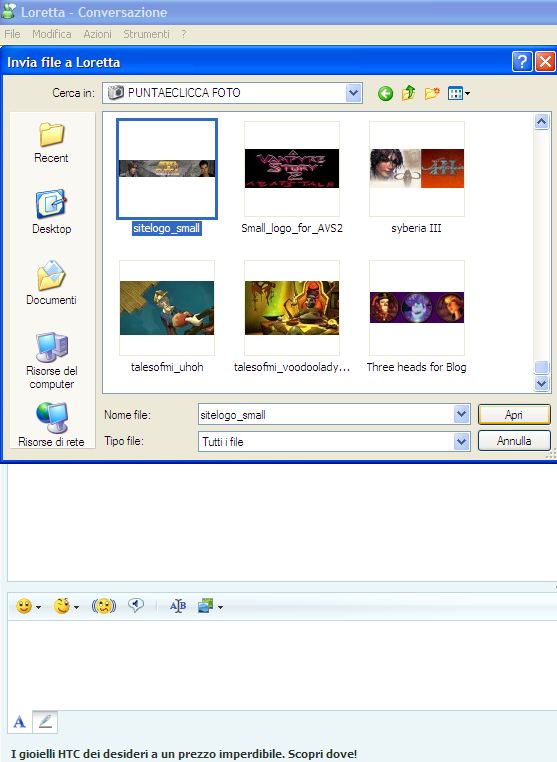The width and height of the screenshot is (557, 762).
Task: Click the message typing area
Action: pyautogui.click(x=282, y=664)
